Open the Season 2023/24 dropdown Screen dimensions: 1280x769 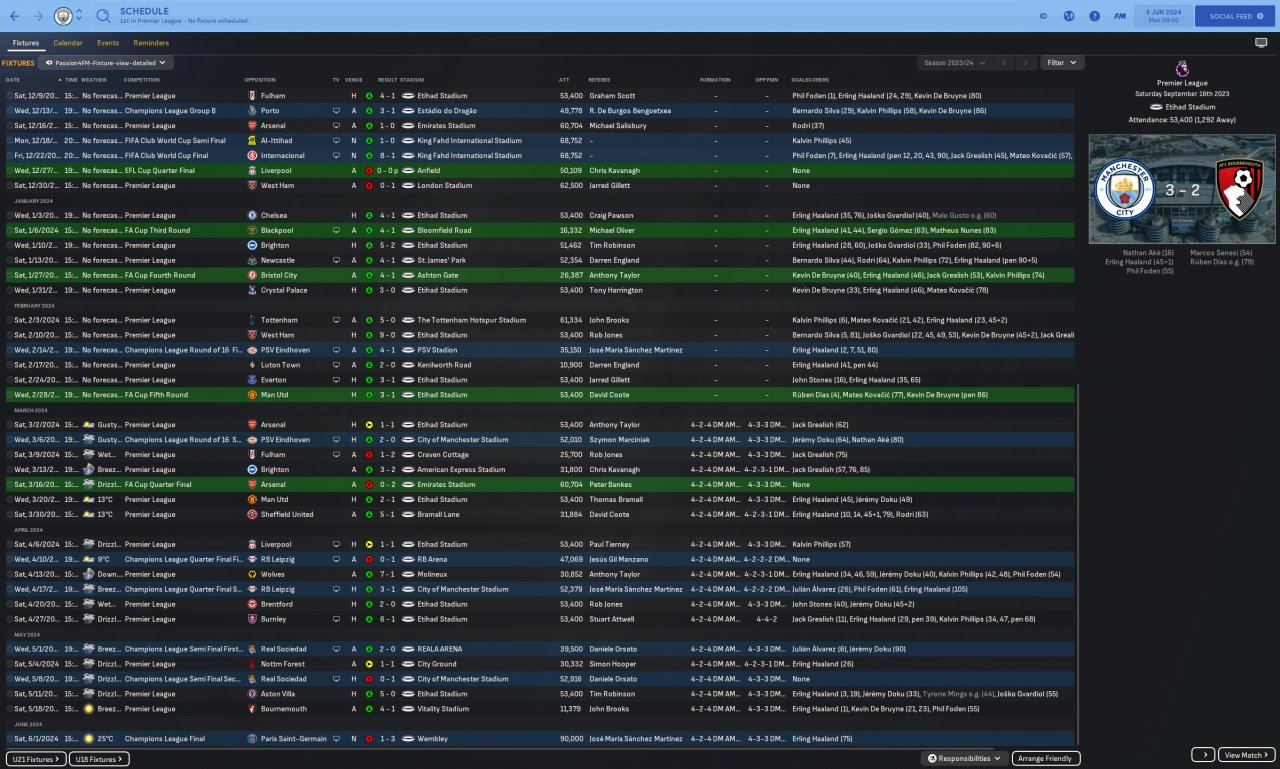[x=954, y=63]
